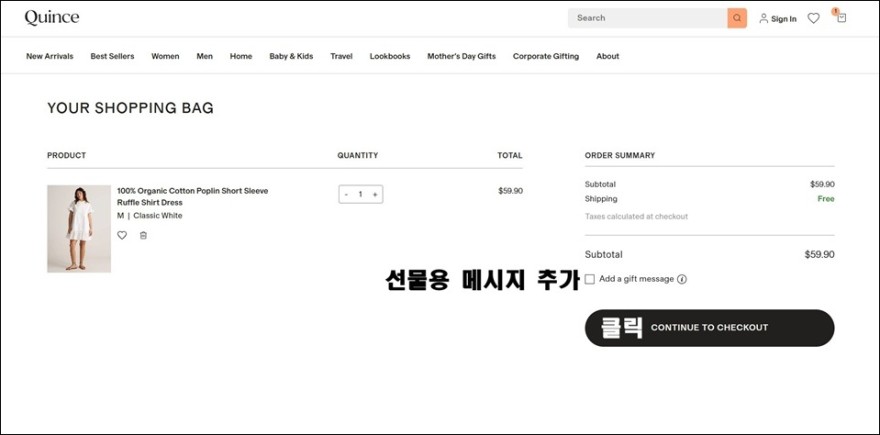The image size is (880, 435).
Task: Open the New Arrivals menu
Action: [x=49, y=56]
